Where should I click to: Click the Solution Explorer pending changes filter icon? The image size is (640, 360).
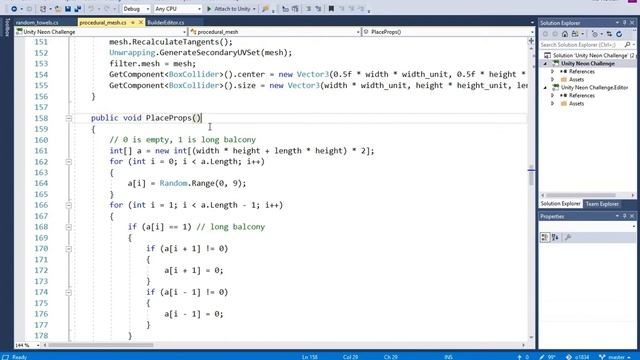pos(596,34)
